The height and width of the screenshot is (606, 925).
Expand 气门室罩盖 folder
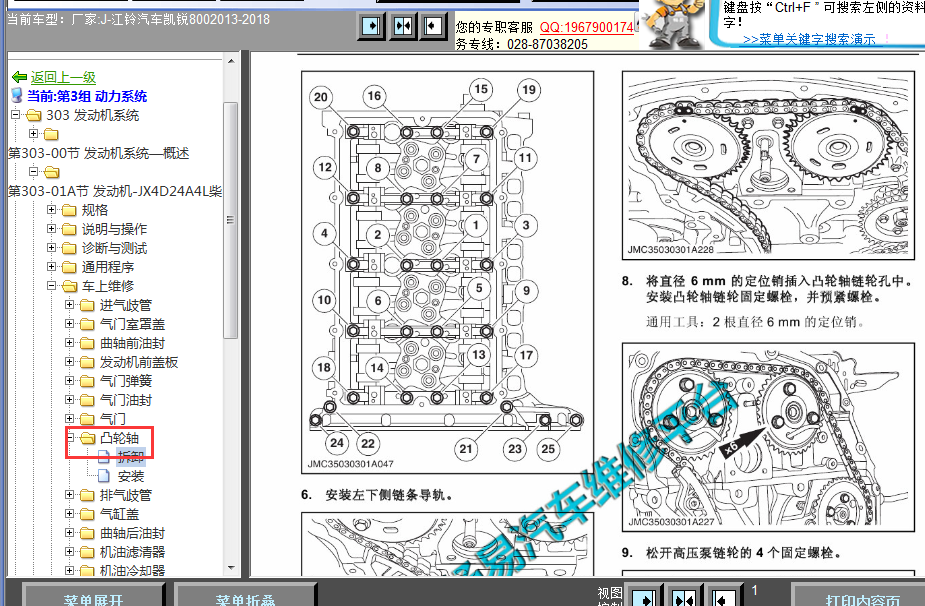(x=70, y=323)
